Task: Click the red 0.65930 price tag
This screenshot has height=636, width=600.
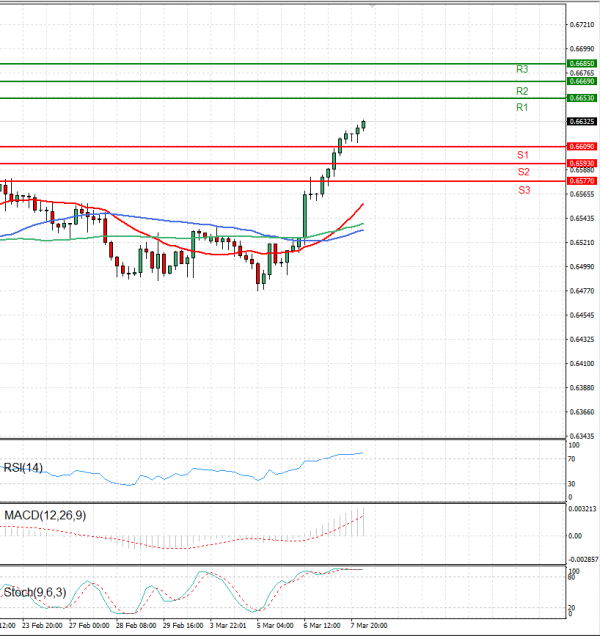Action: point(582,163)
